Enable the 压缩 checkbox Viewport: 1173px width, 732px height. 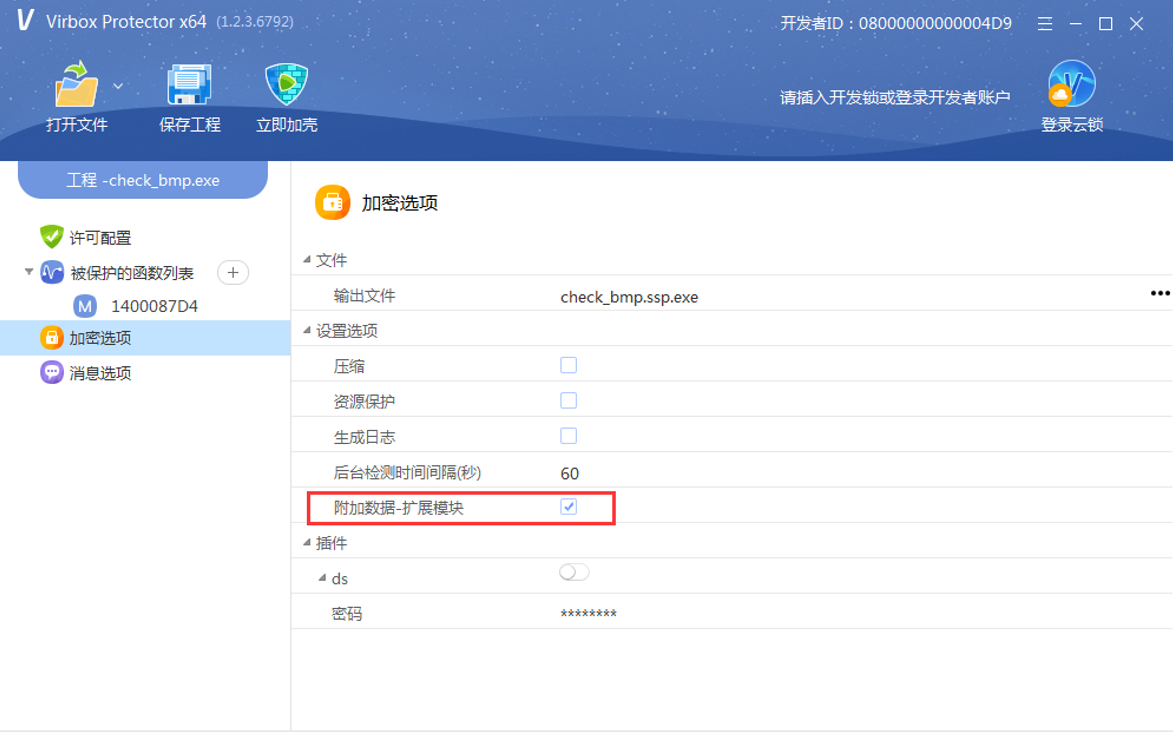click(x=569, y=365)
